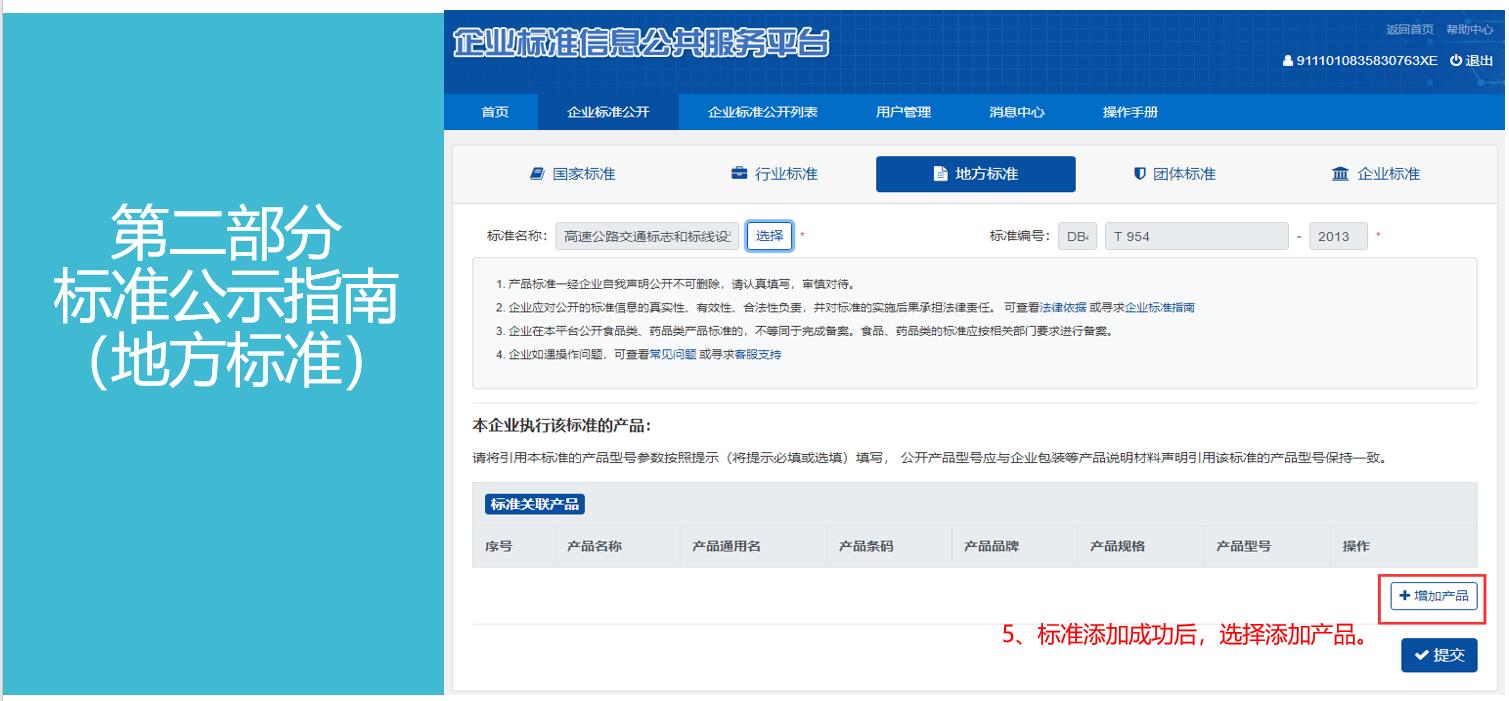Submit the form with 提交 button
Screen dimensions: 1509x701
(1439, 655)
